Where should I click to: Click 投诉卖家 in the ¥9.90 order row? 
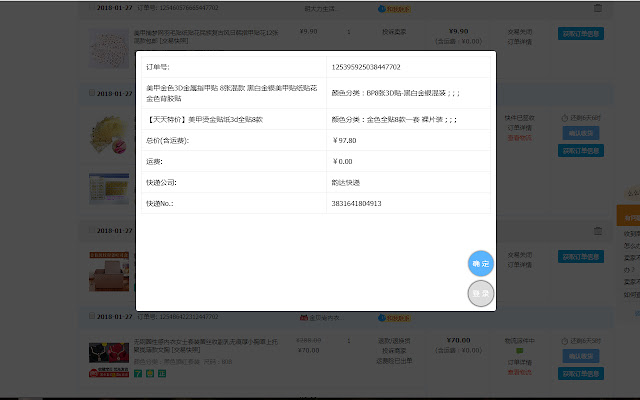pyautogui.click(x=394, y=32)
